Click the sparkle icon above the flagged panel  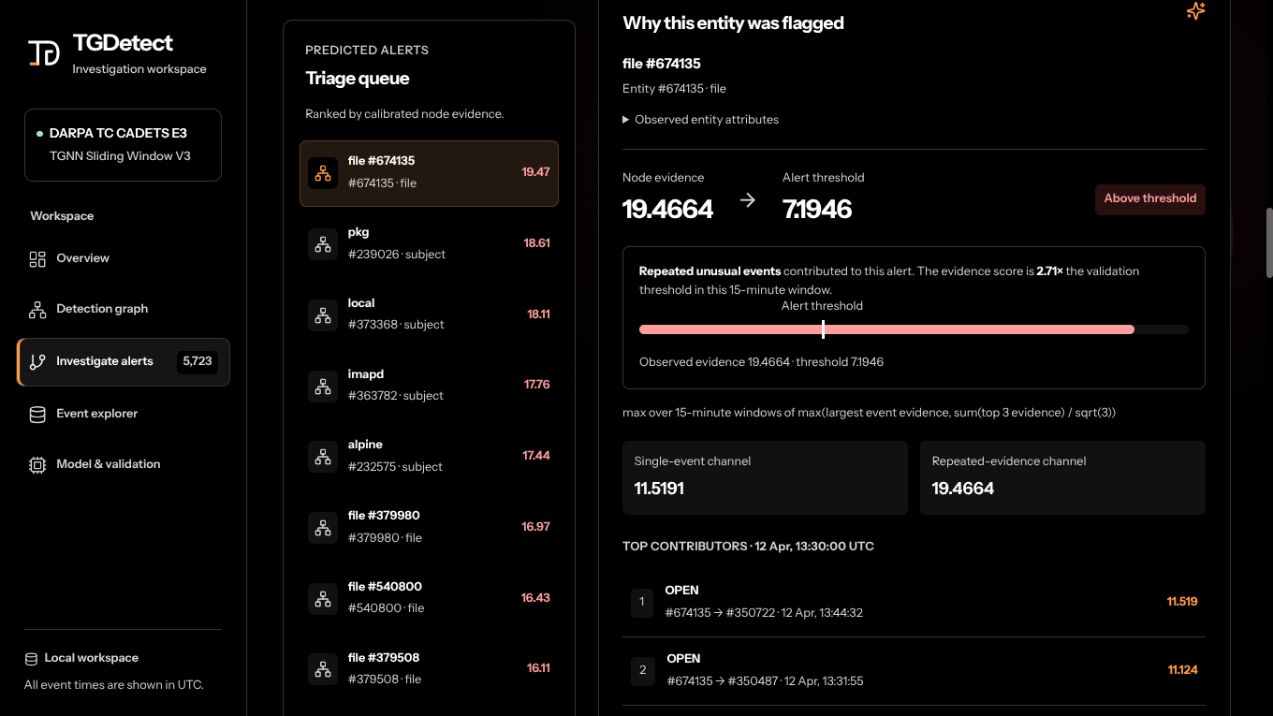pos(1195,11)
